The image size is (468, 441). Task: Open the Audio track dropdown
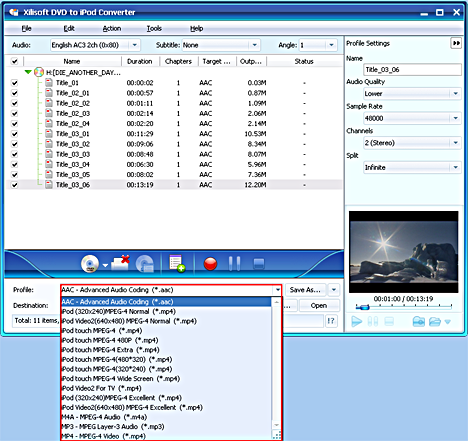point(135,45)
